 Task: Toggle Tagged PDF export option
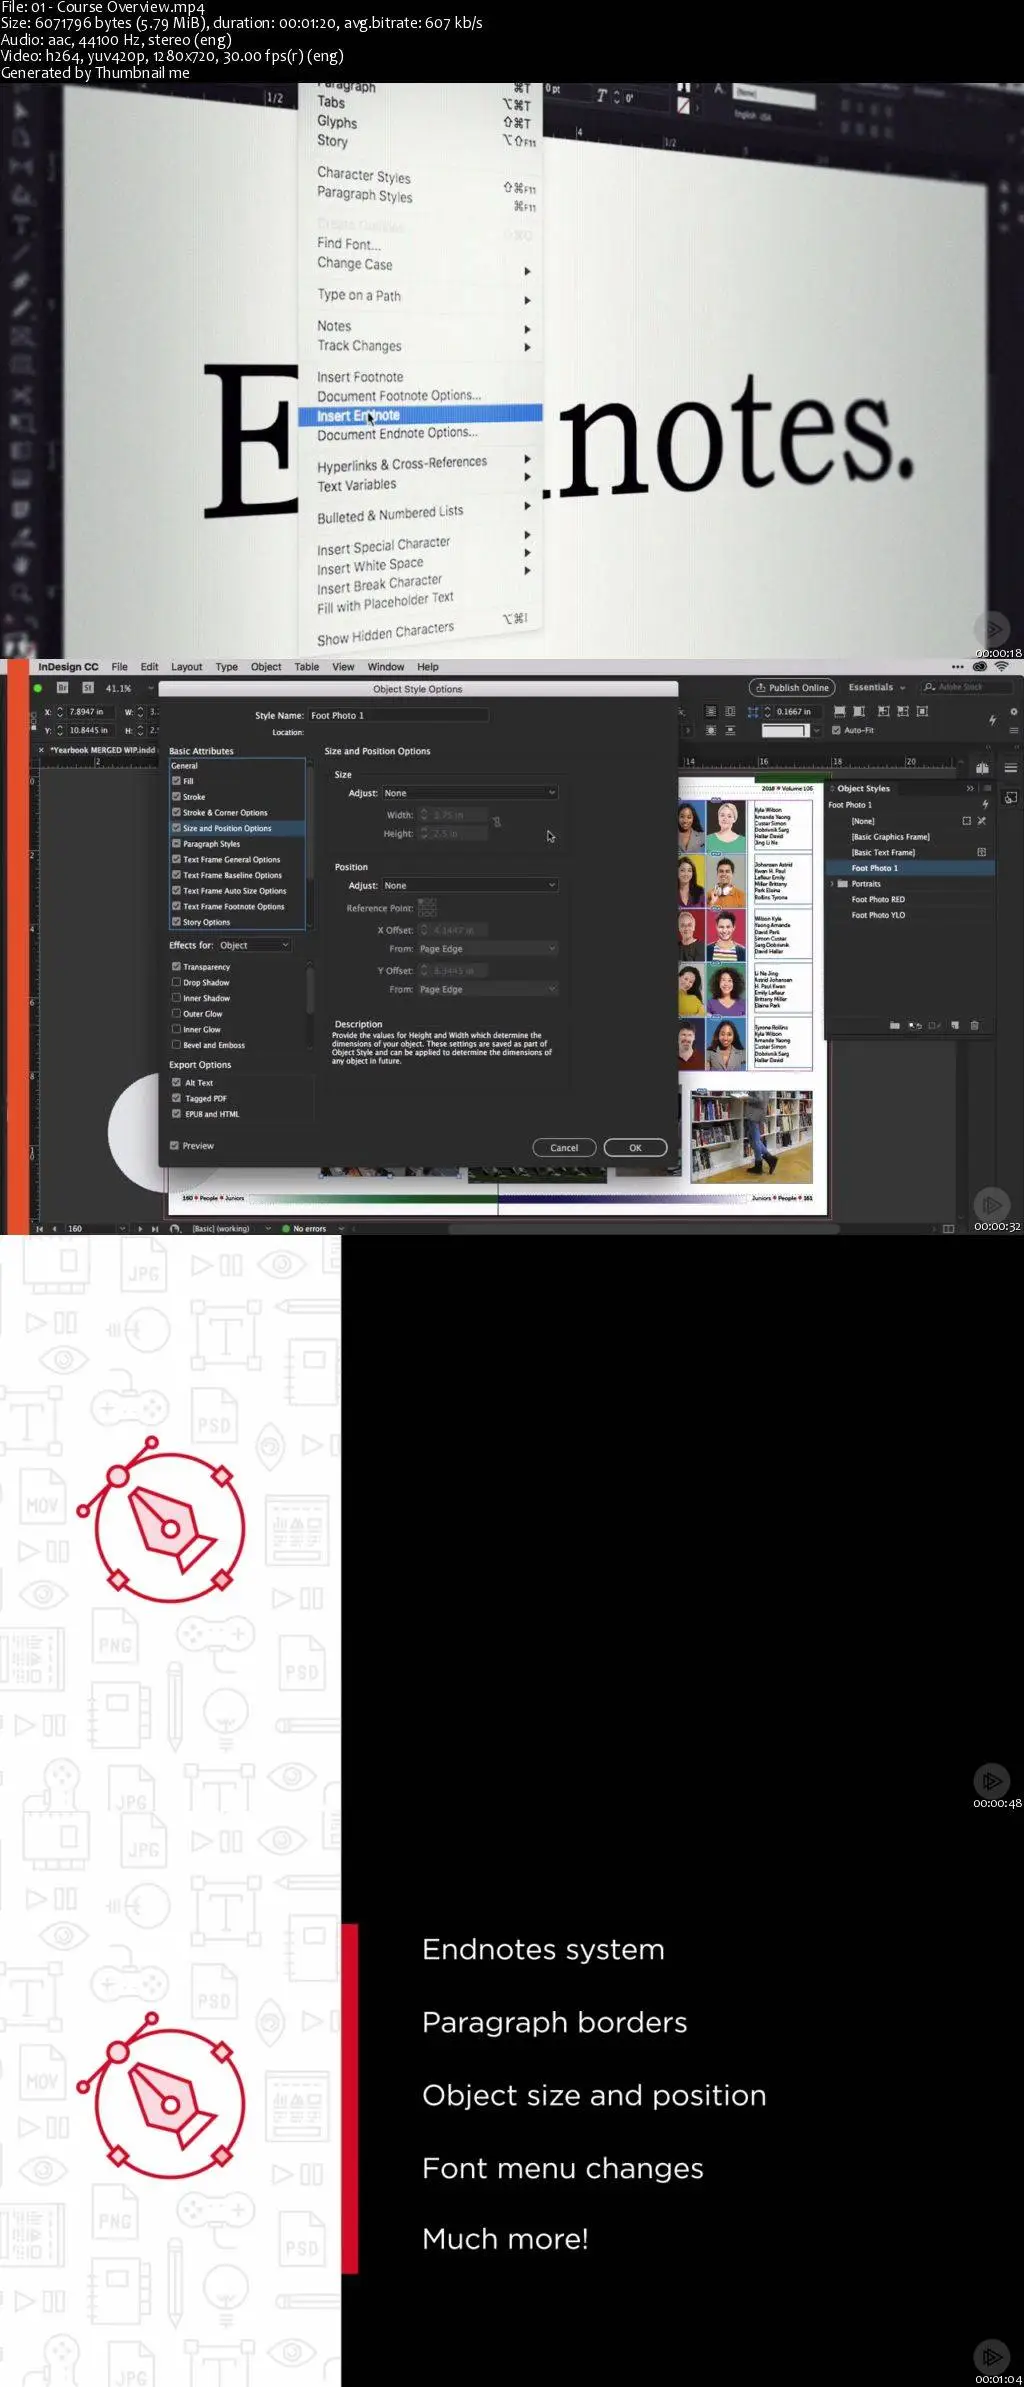pos(176,1098)
